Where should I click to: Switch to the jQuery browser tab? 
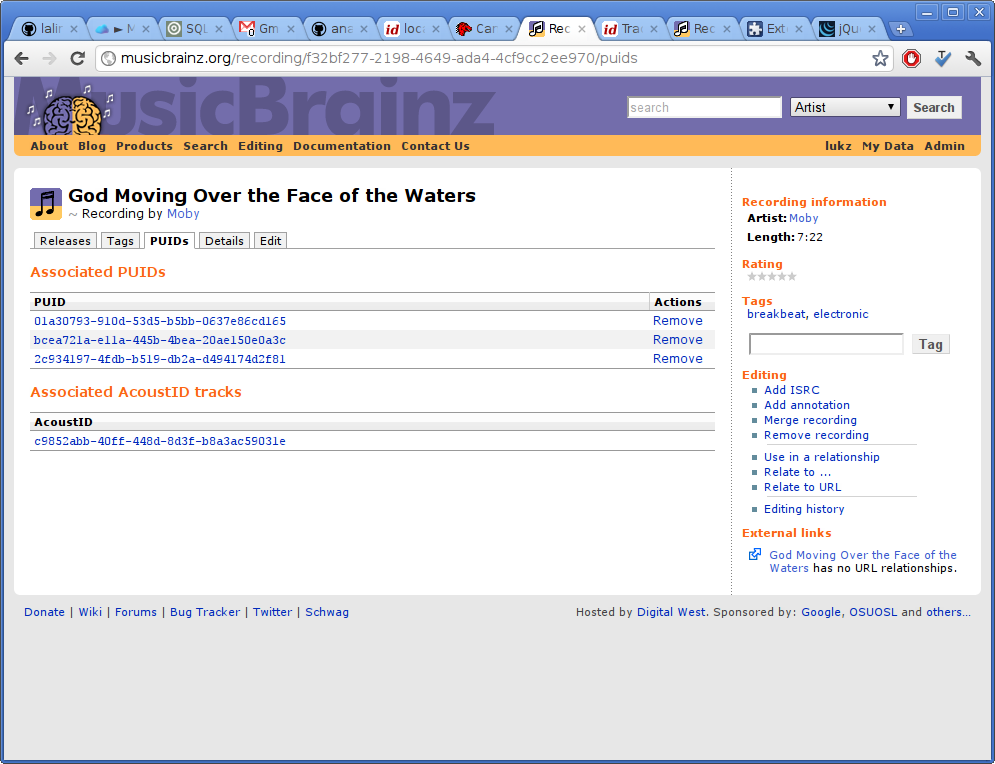point(848,29)
